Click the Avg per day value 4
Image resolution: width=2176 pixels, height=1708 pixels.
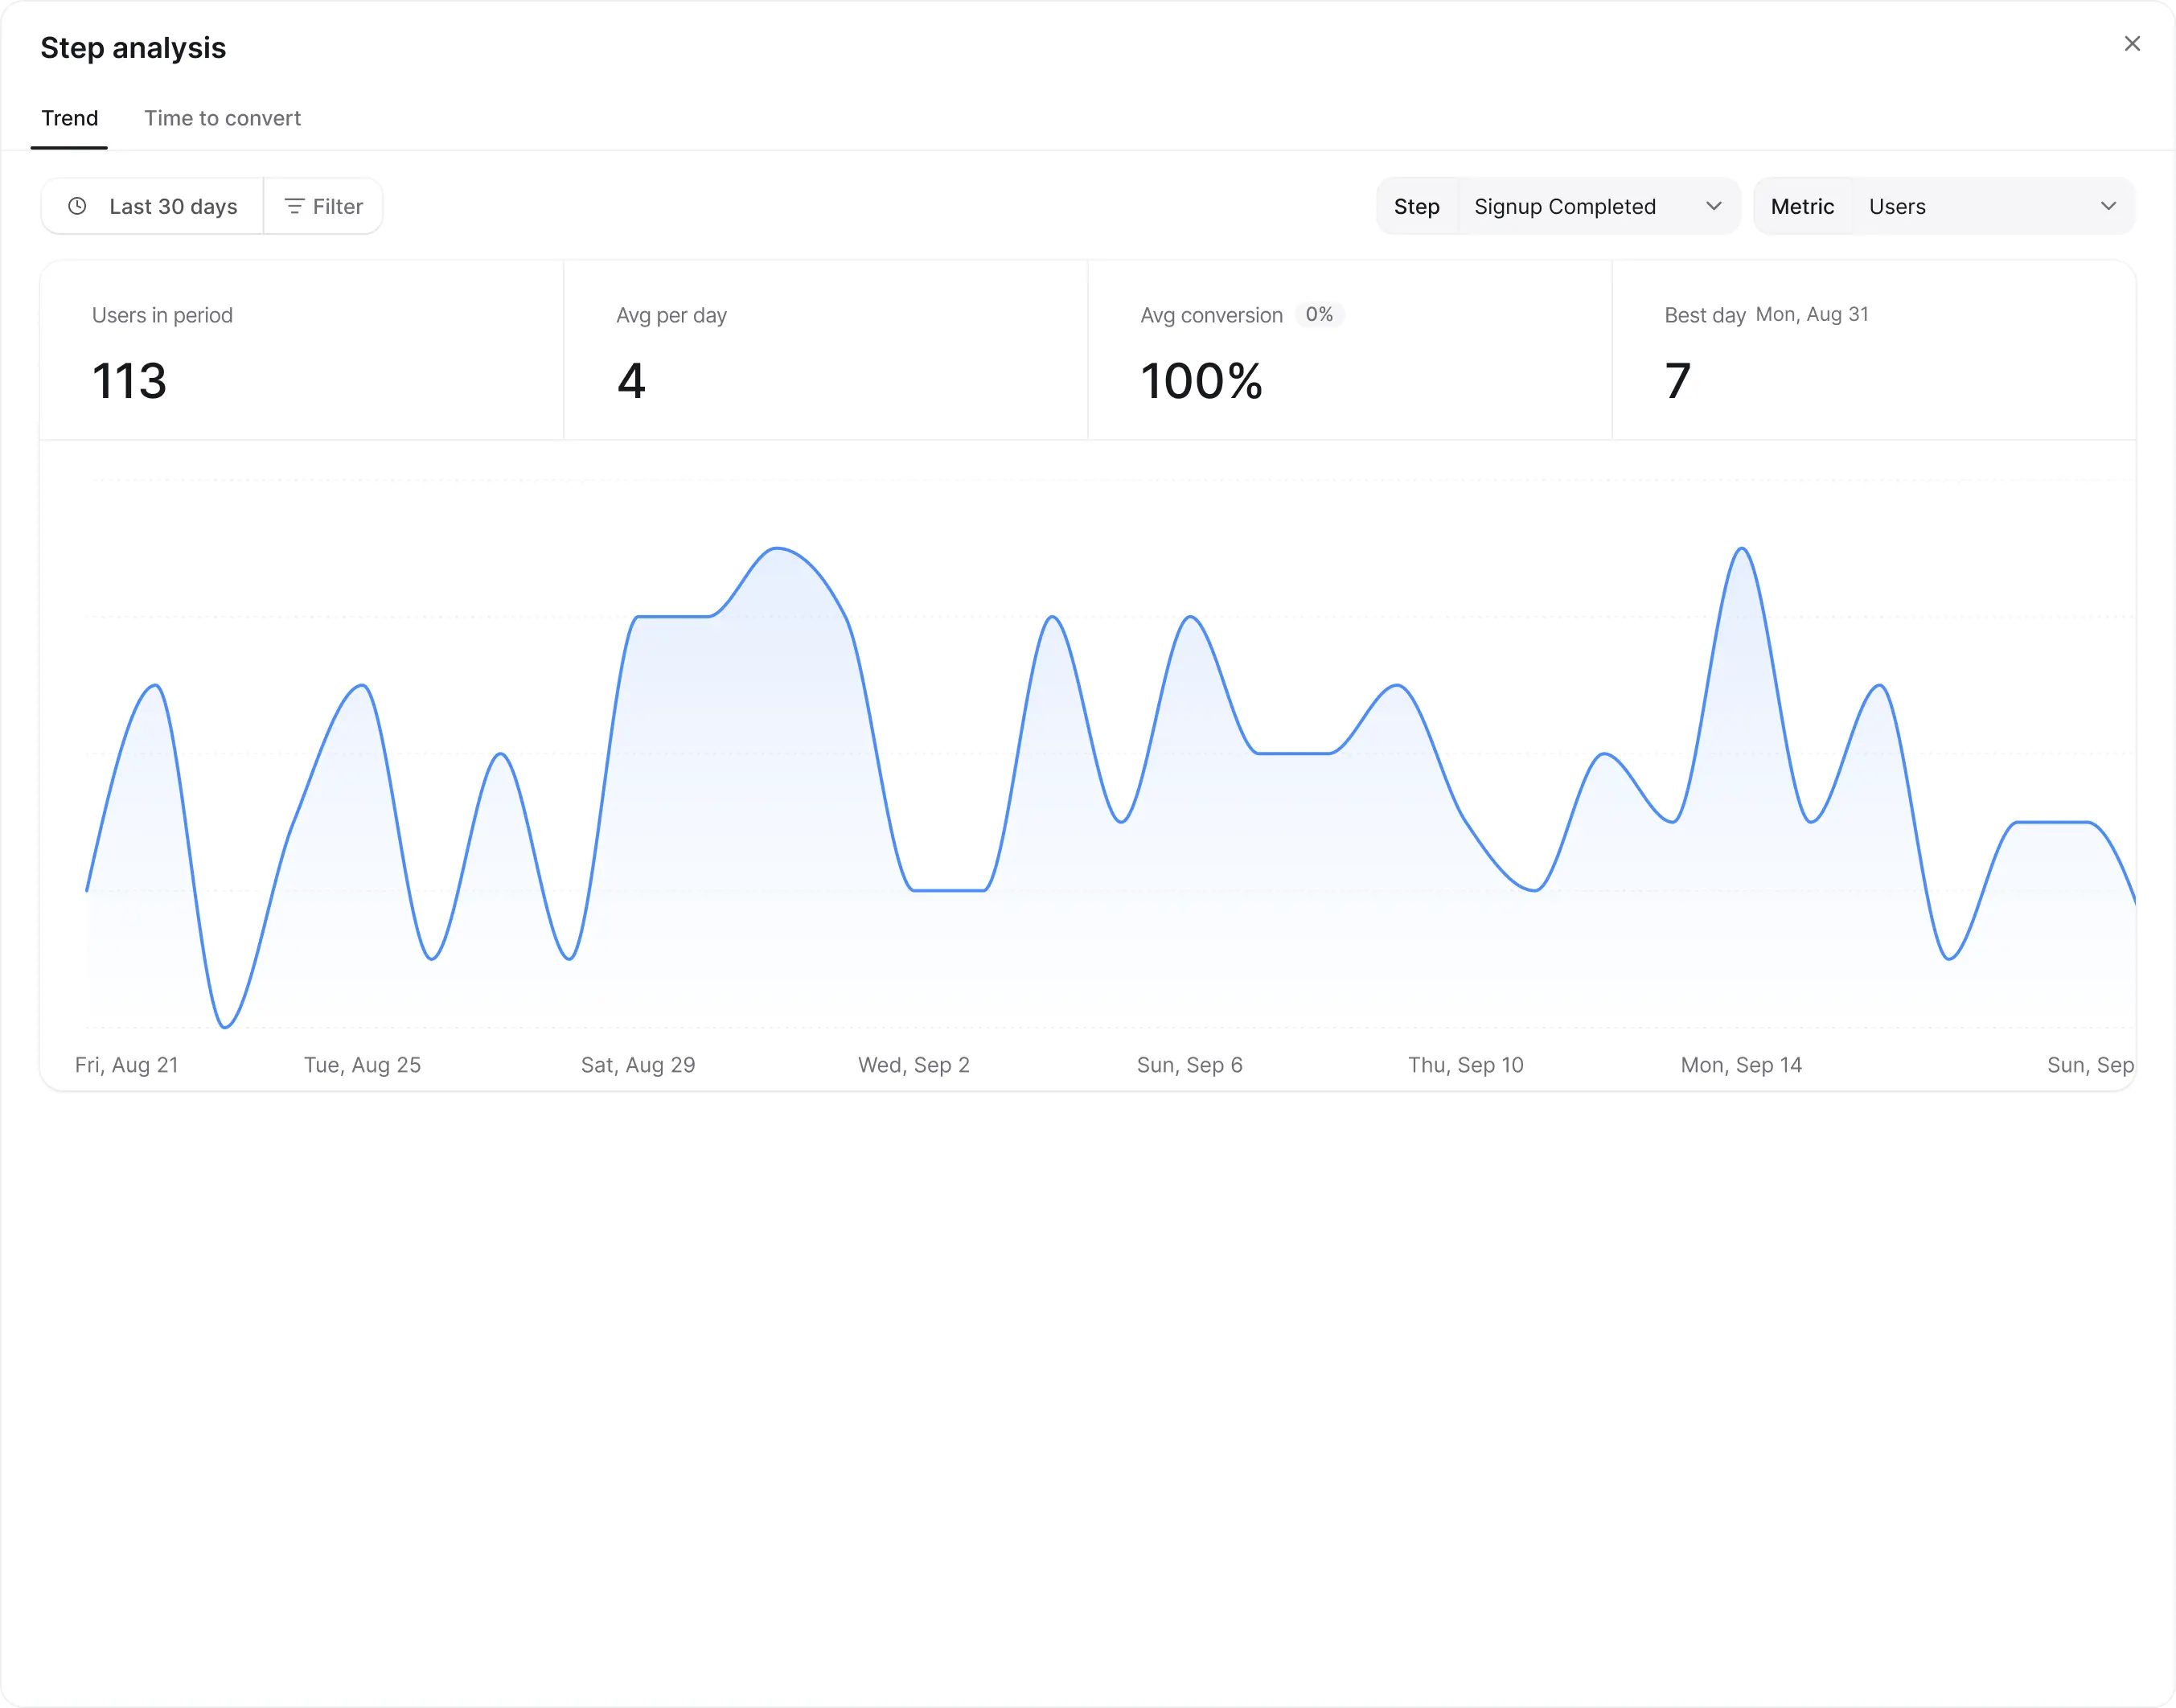[x=631, y=381]
